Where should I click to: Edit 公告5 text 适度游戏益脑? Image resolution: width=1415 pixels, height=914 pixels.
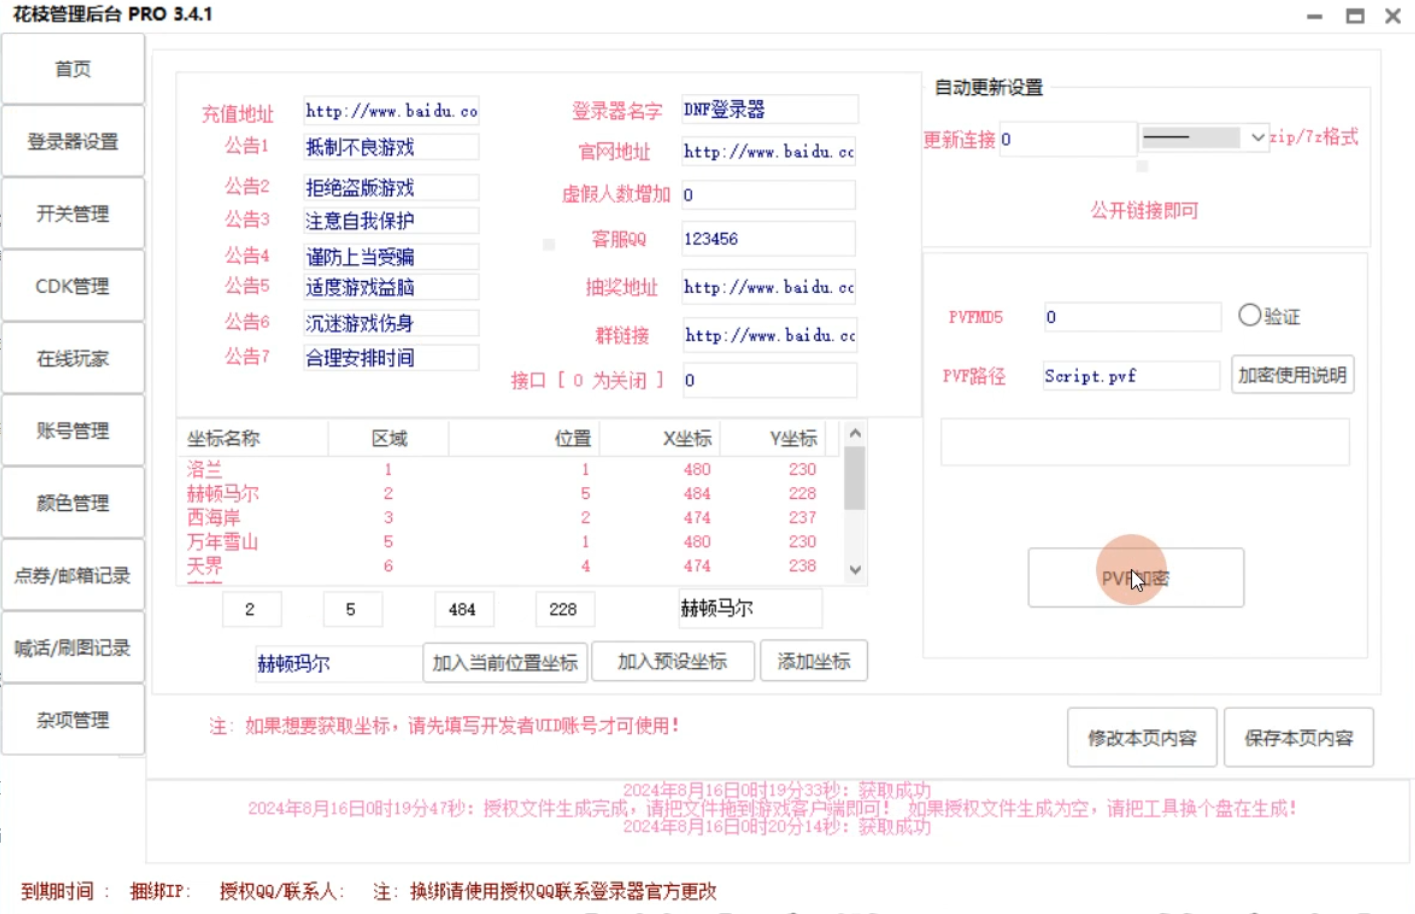(391, 287)
